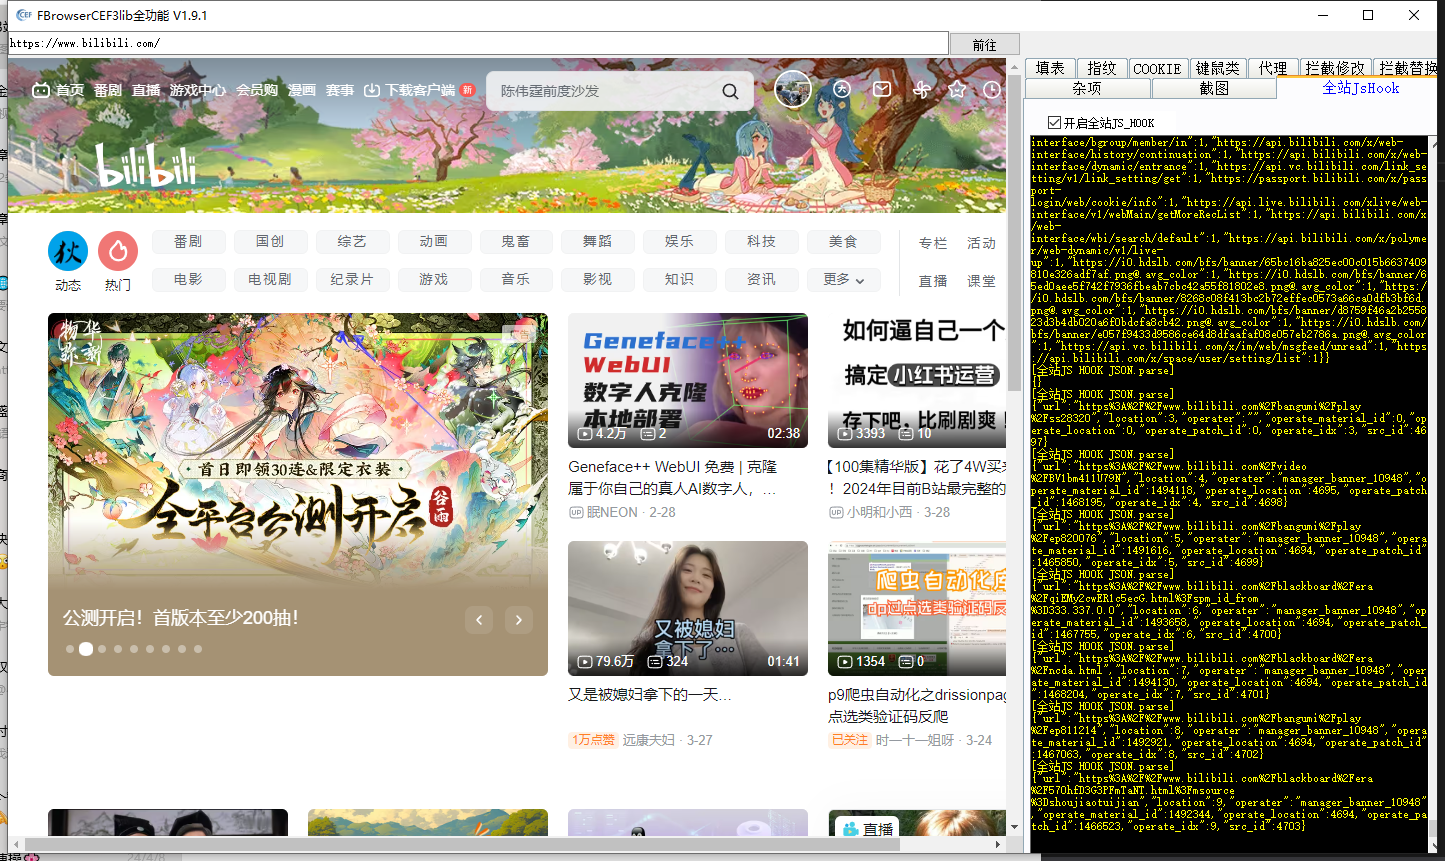Click the URL address input field
Screen dimensions: 1445x861
(400, 43)
